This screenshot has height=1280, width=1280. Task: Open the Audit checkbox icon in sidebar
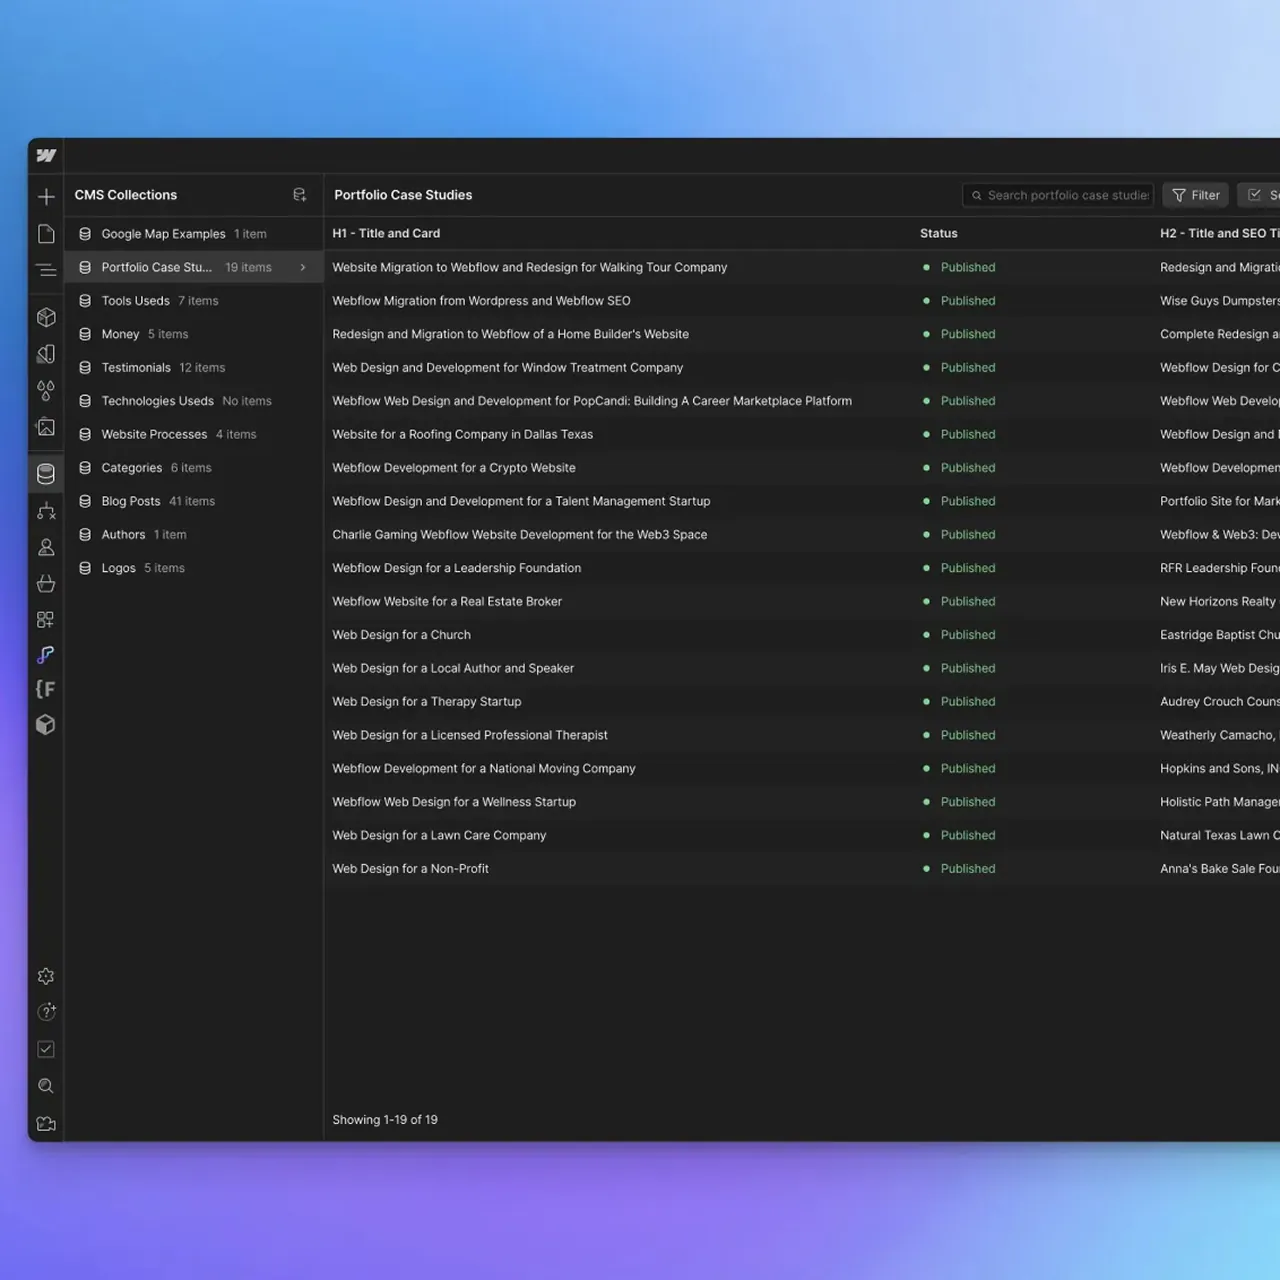pos(46,1049)
